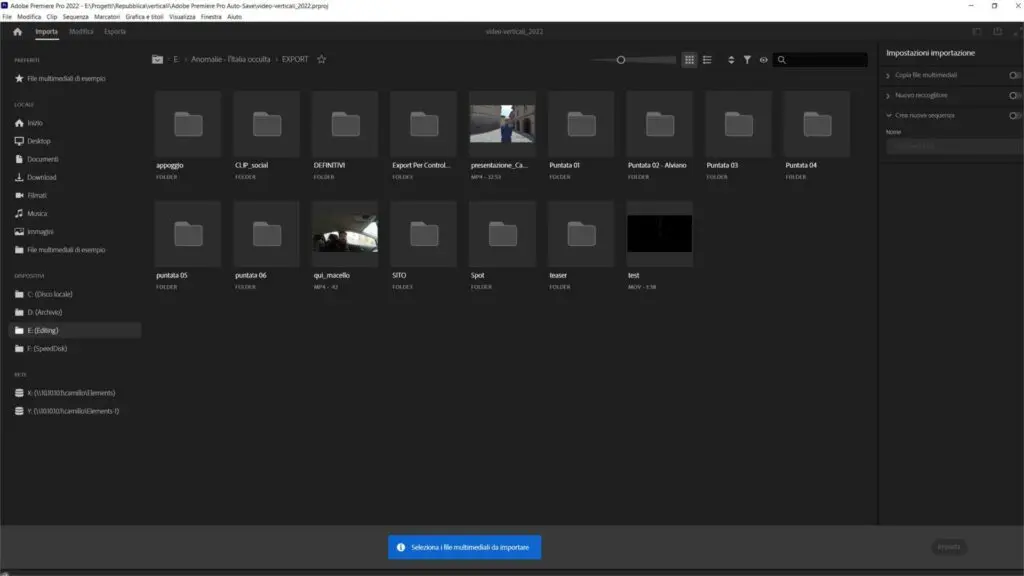Image resolution: width=1024 pixels, height=576 pixels.
Task: Open the puntata 05 folder
Action: 188,234
